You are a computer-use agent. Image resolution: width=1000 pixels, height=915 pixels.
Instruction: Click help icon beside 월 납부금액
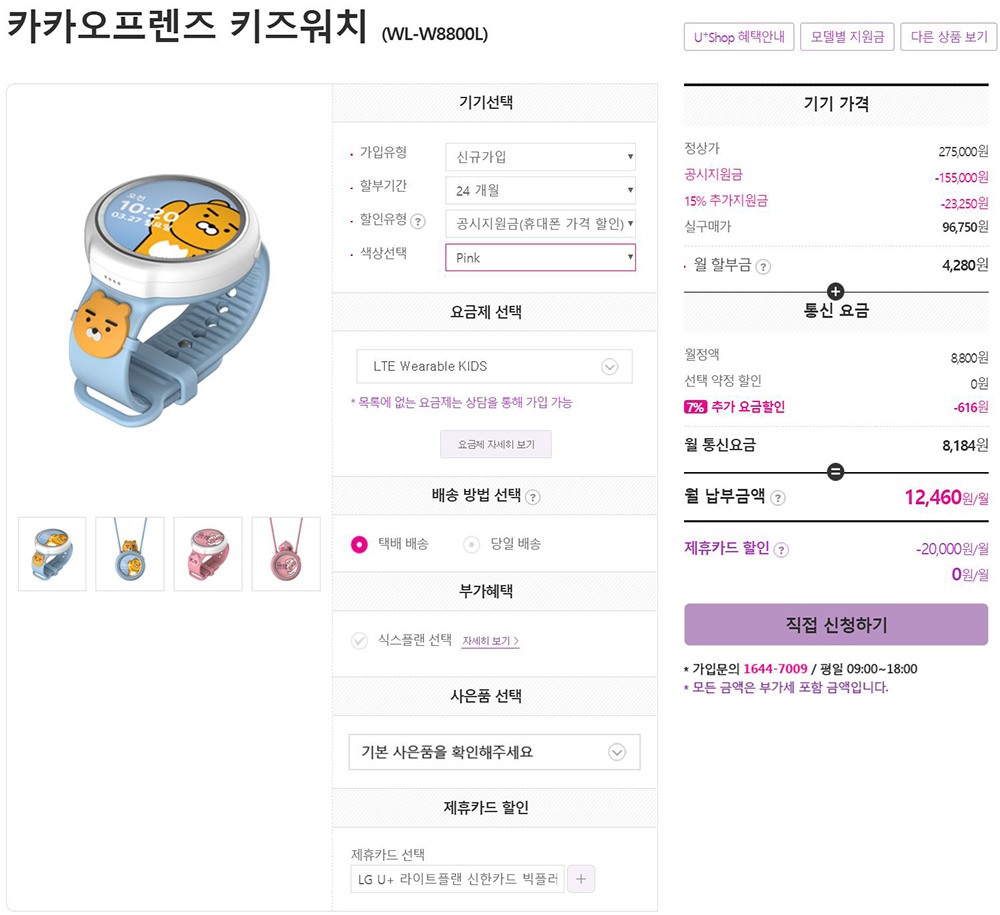(x=777, y=497)
